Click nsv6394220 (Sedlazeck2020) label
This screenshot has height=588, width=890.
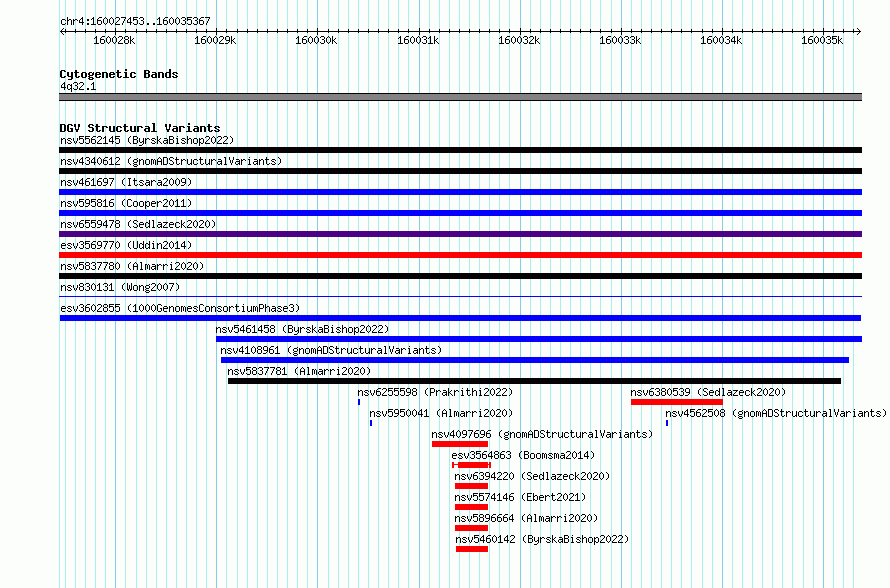click(532, 476)
